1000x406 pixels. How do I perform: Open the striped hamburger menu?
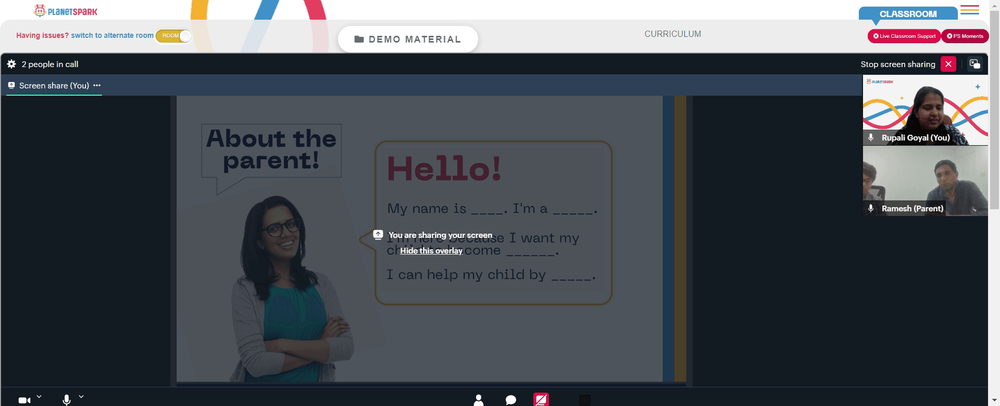pos(969,10)
